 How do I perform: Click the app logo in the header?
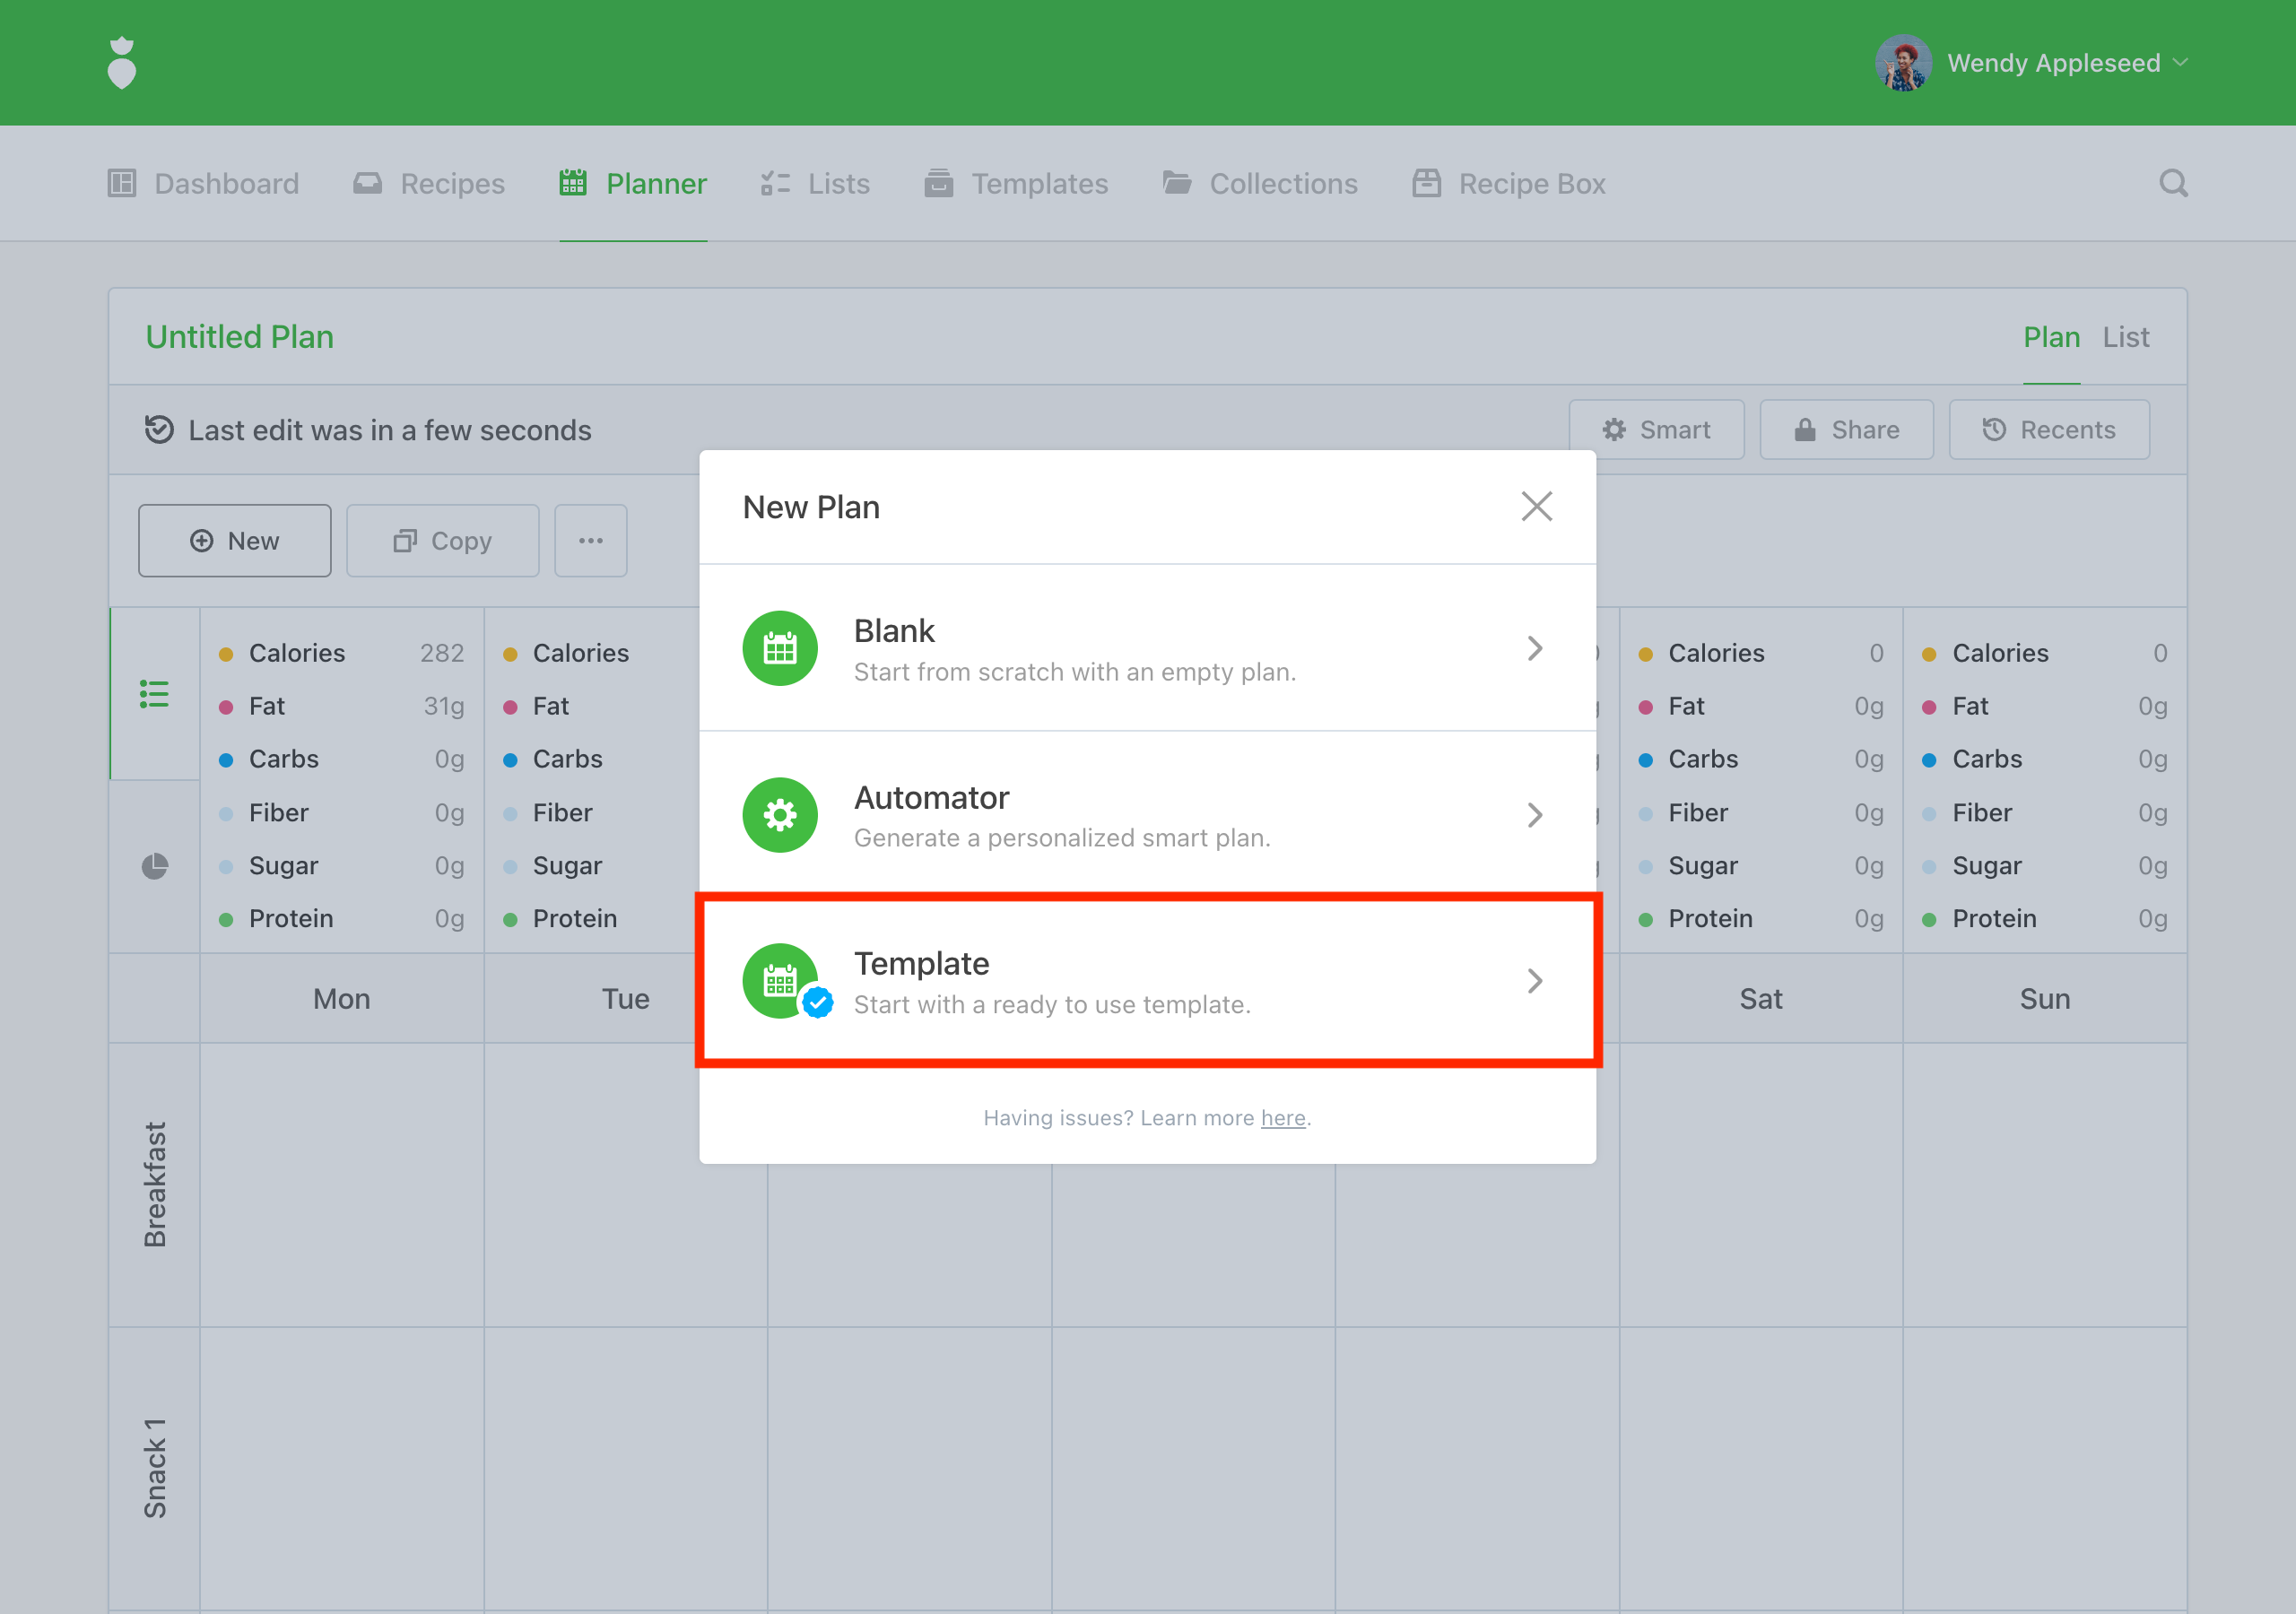pos(122,63)
